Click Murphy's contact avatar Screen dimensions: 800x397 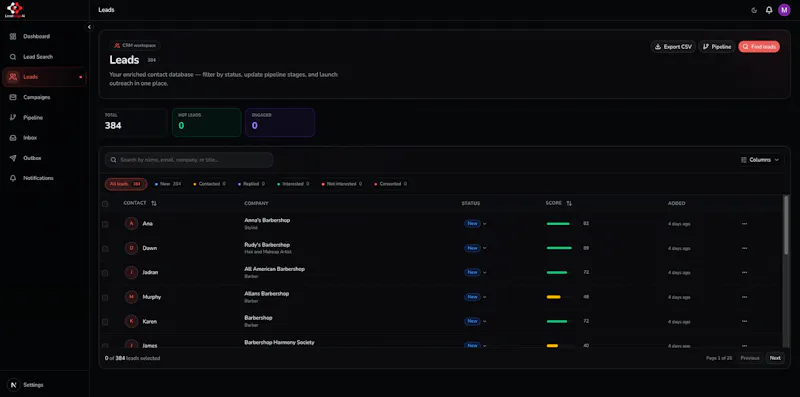click(131, 297)
